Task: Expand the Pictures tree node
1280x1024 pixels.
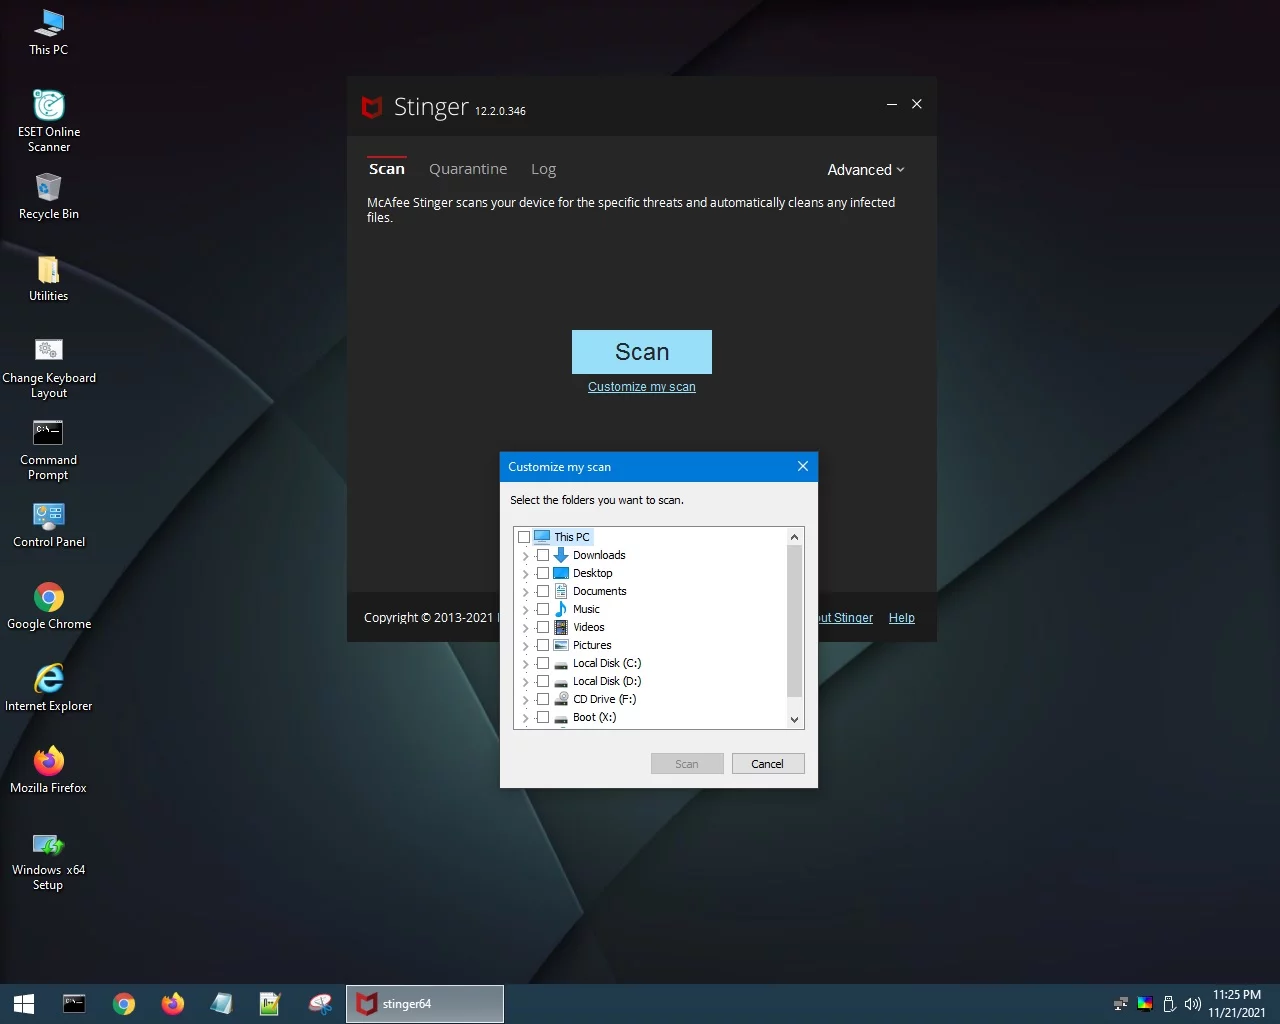Action: (525, 646)
